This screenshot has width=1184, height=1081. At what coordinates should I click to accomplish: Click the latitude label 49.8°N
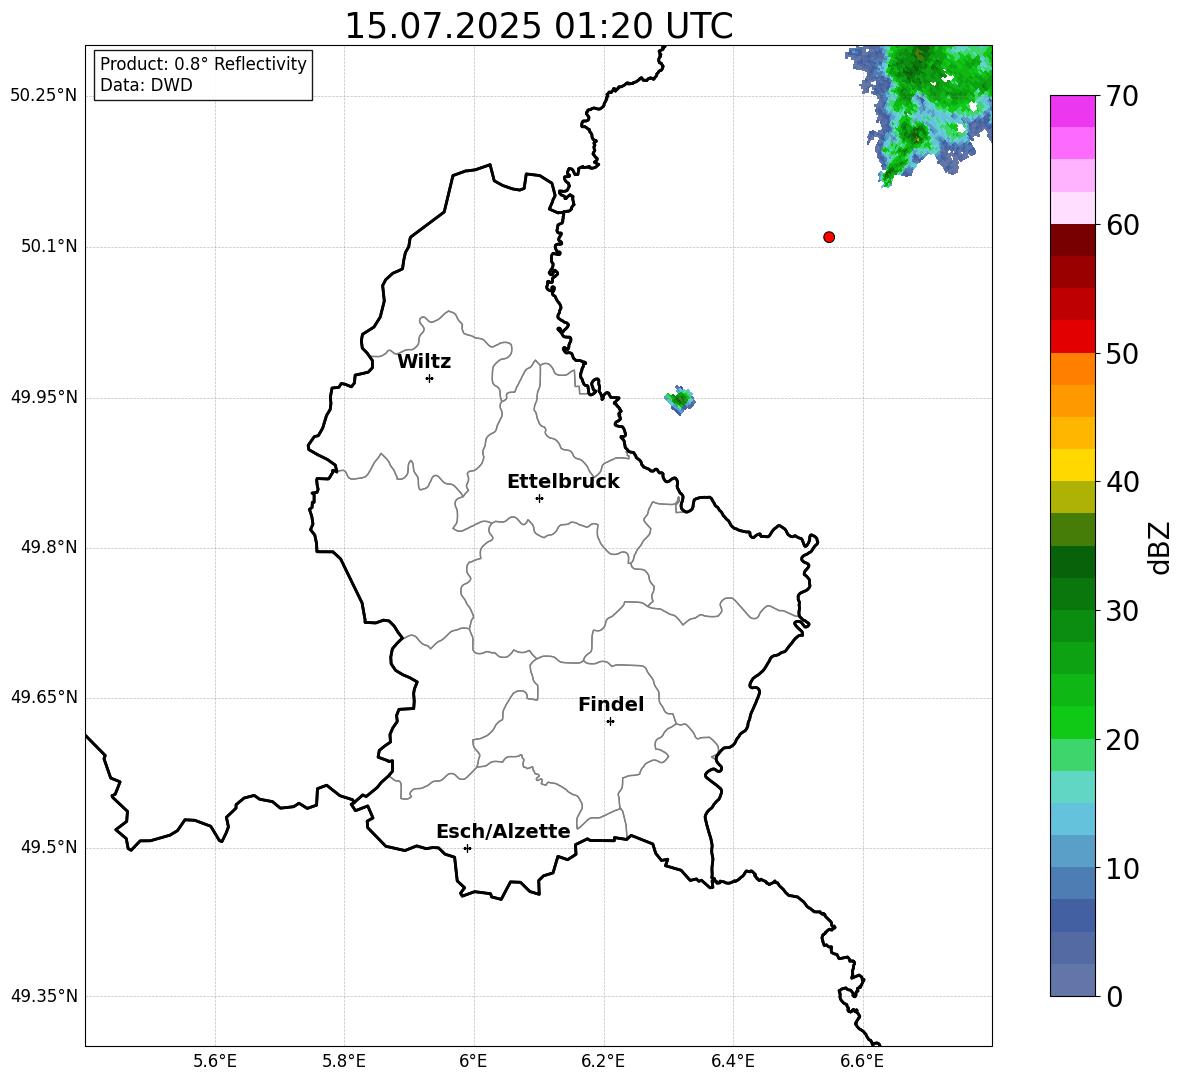(x=49, y=547)
